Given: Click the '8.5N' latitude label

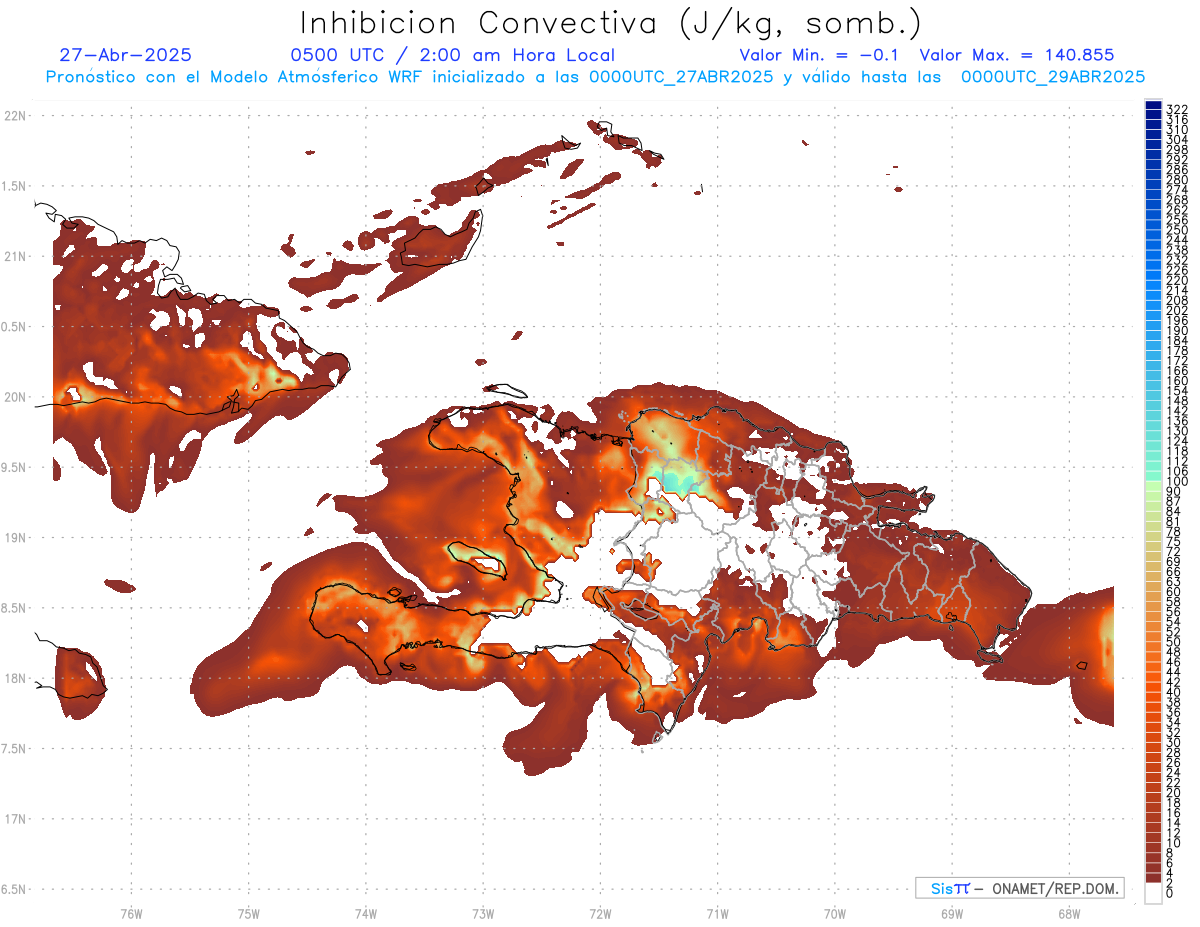Looking at the screenshot, I should 15,608.
